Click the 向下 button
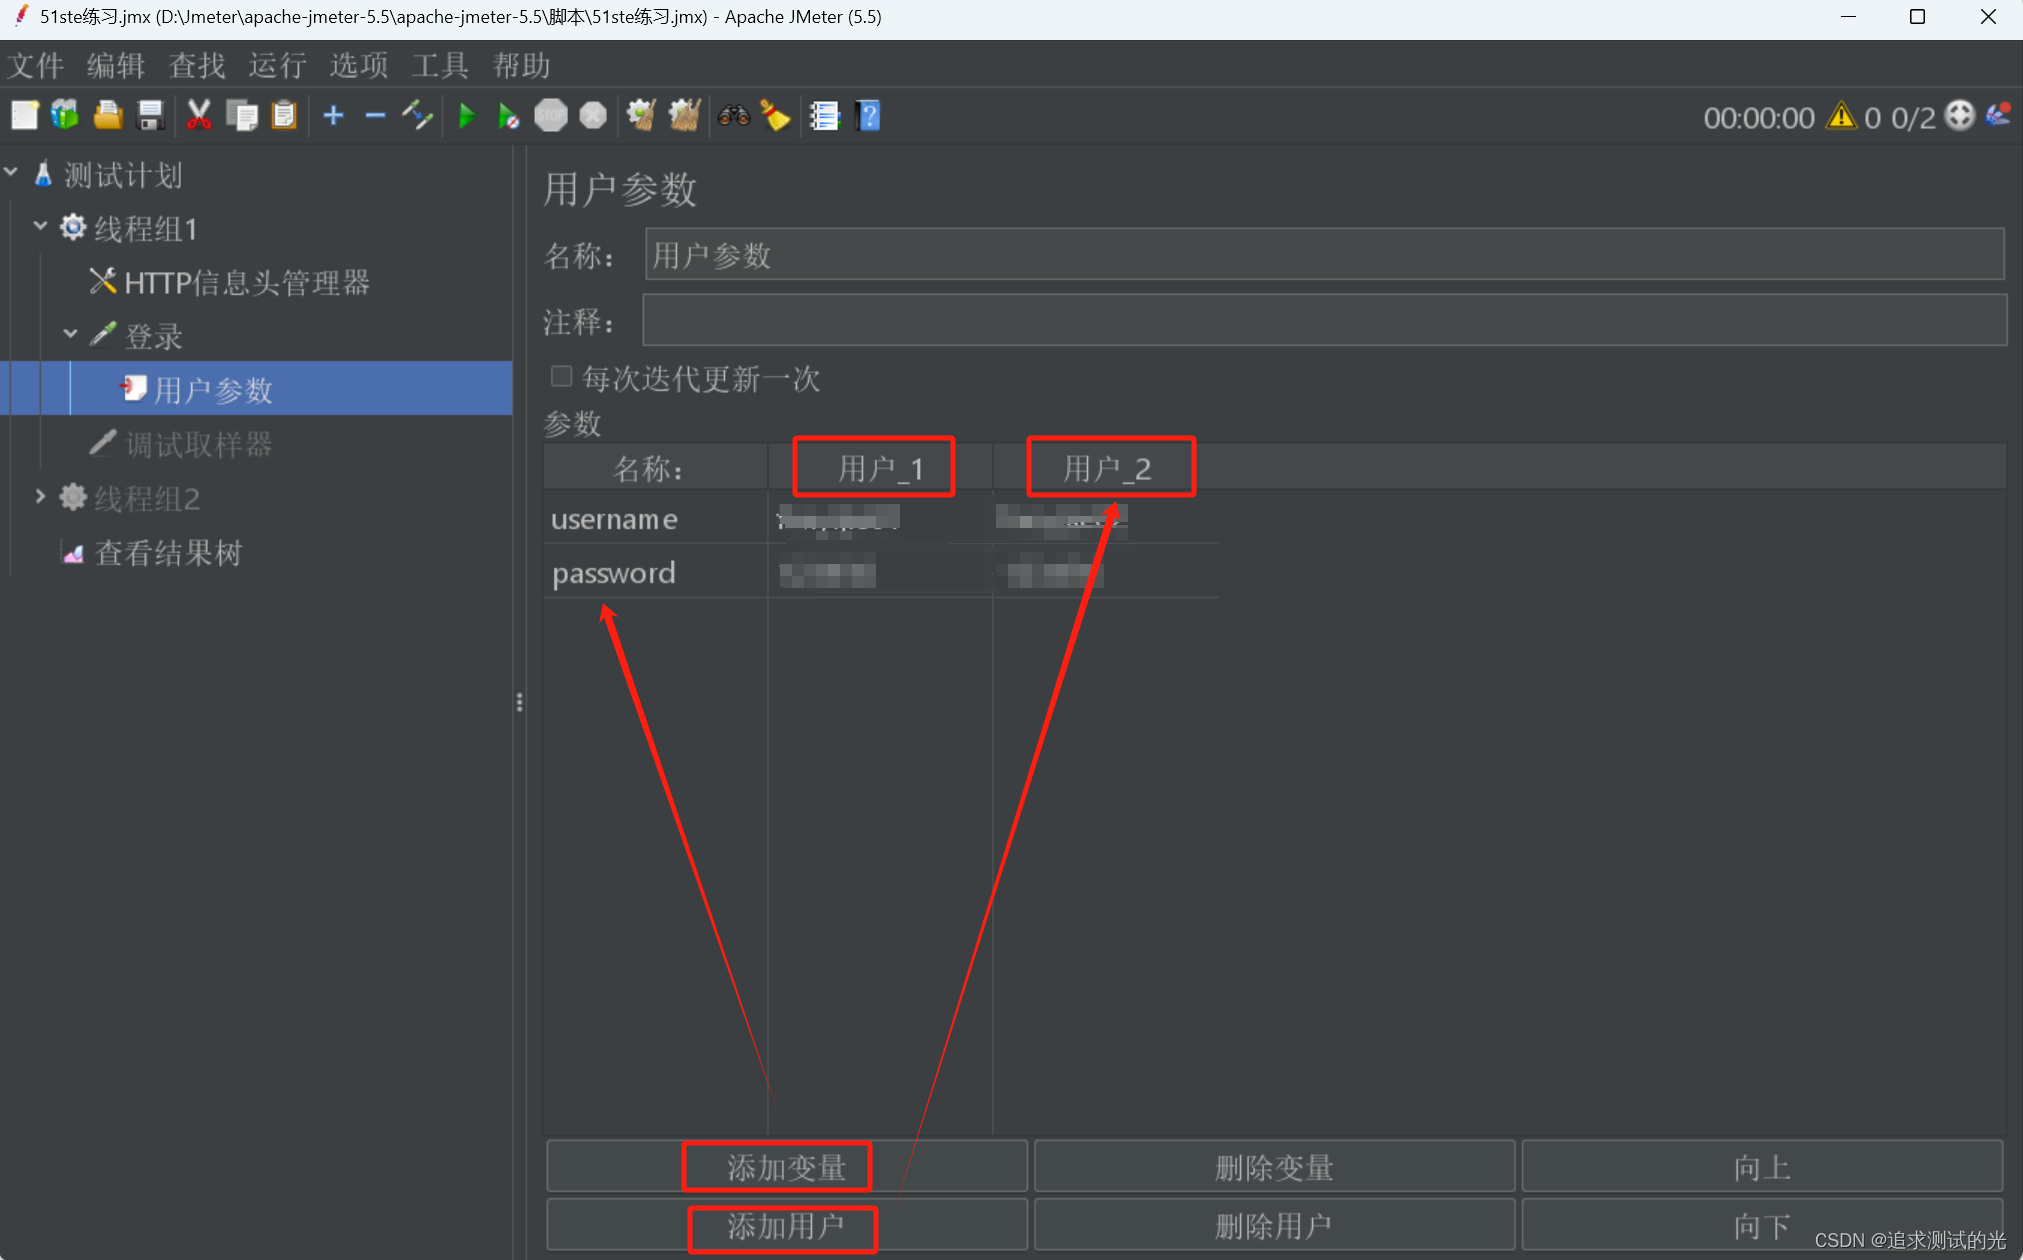The image size is (2023, 1260). click(1762, 1225)
